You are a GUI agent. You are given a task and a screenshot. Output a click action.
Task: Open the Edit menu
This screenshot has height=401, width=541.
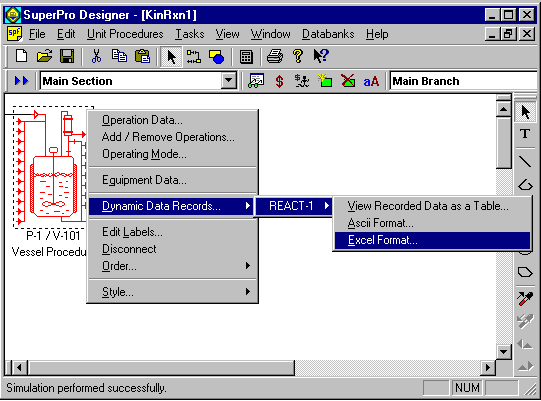66,34
